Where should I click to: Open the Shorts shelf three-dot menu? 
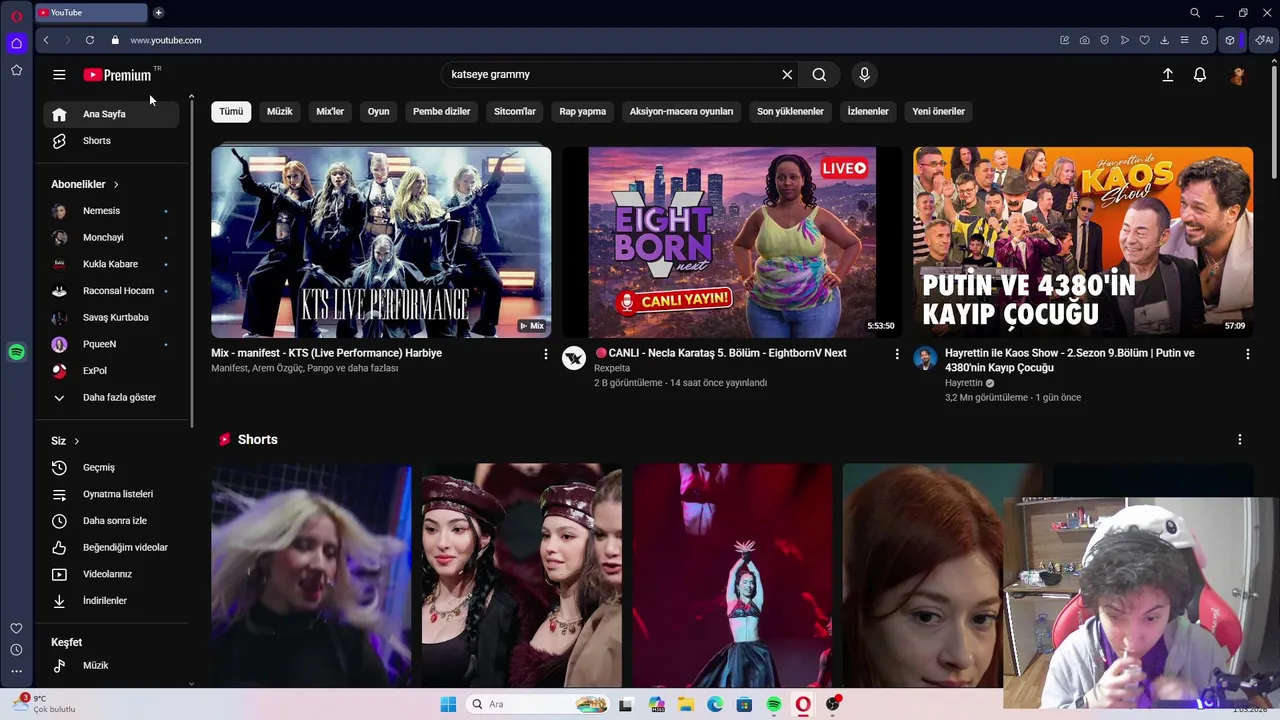coord(1239,440)
